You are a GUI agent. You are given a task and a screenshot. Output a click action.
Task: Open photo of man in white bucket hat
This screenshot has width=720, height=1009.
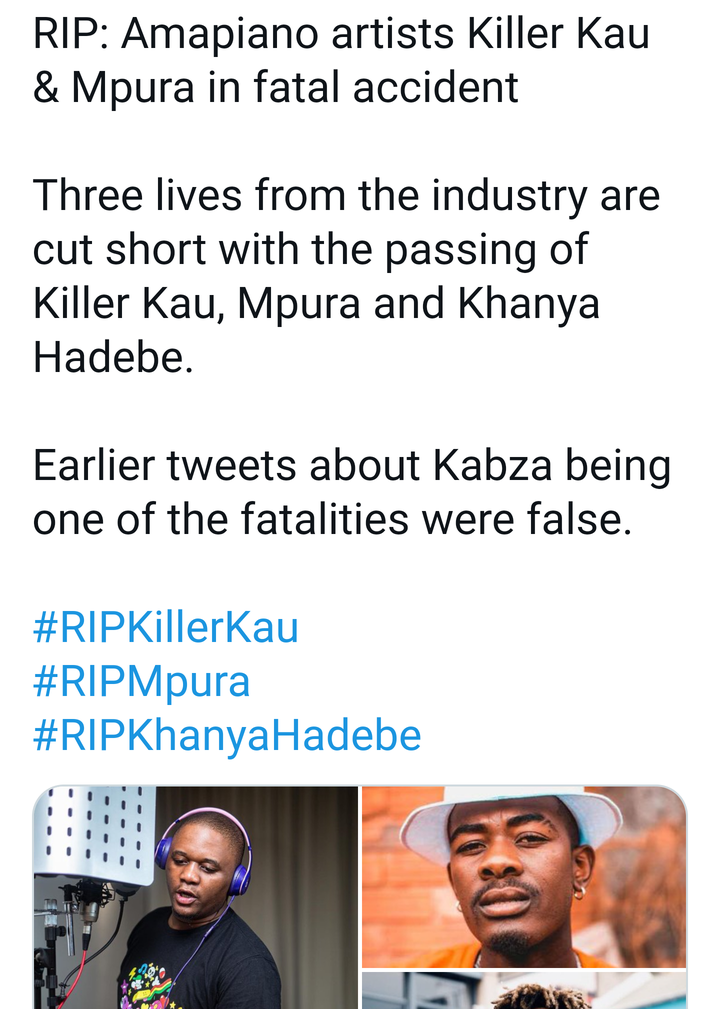(x=523, y=877)
